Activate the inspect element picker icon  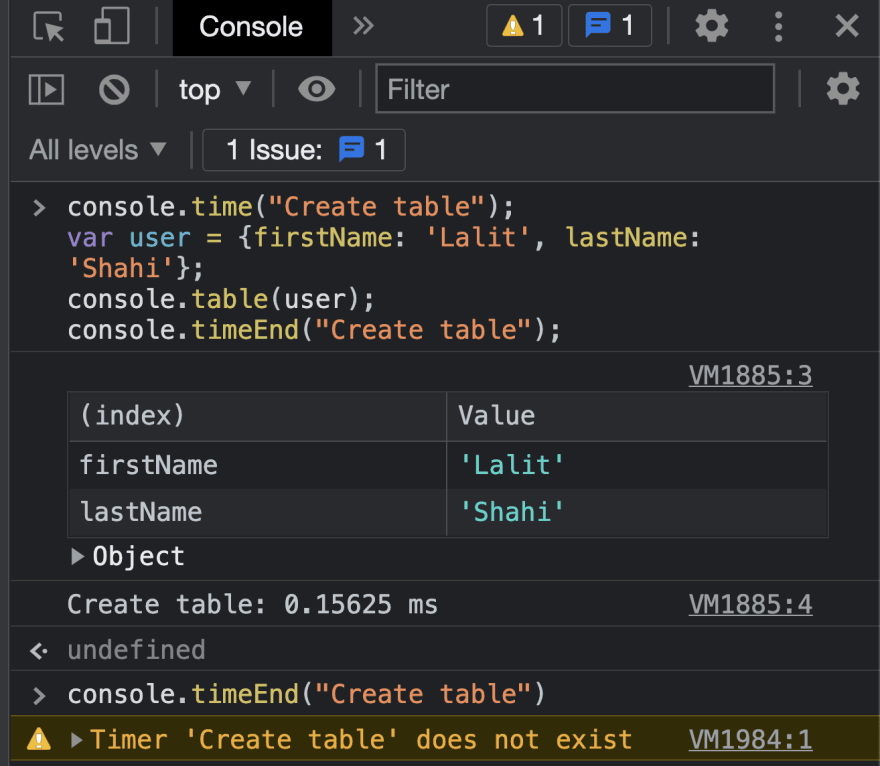[x=49, y=26]
